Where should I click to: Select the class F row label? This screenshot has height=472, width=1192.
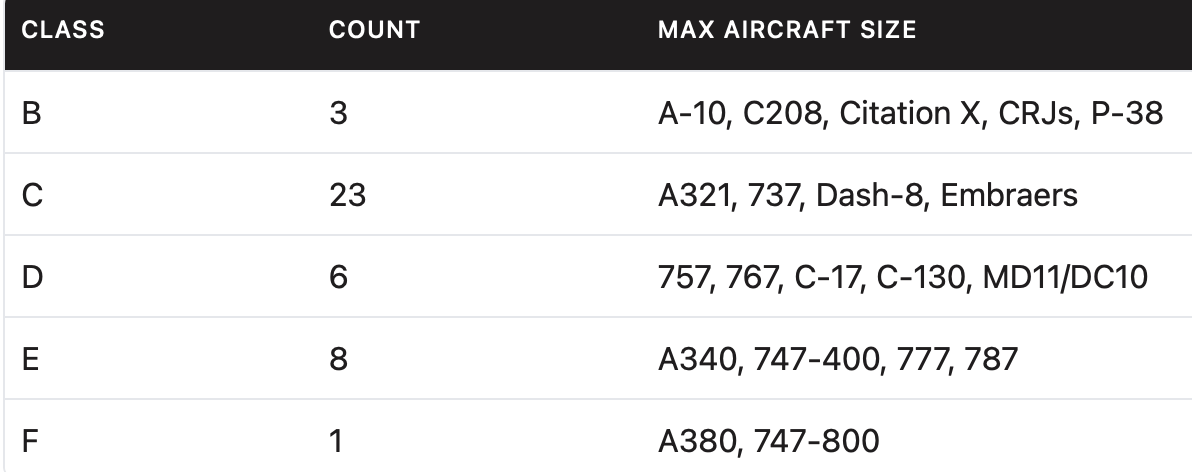[30, 441]
